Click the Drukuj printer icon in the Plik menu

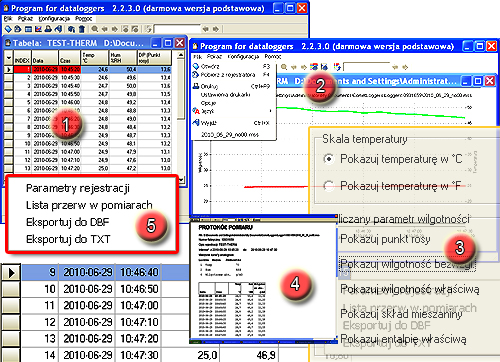coord(196,86)
